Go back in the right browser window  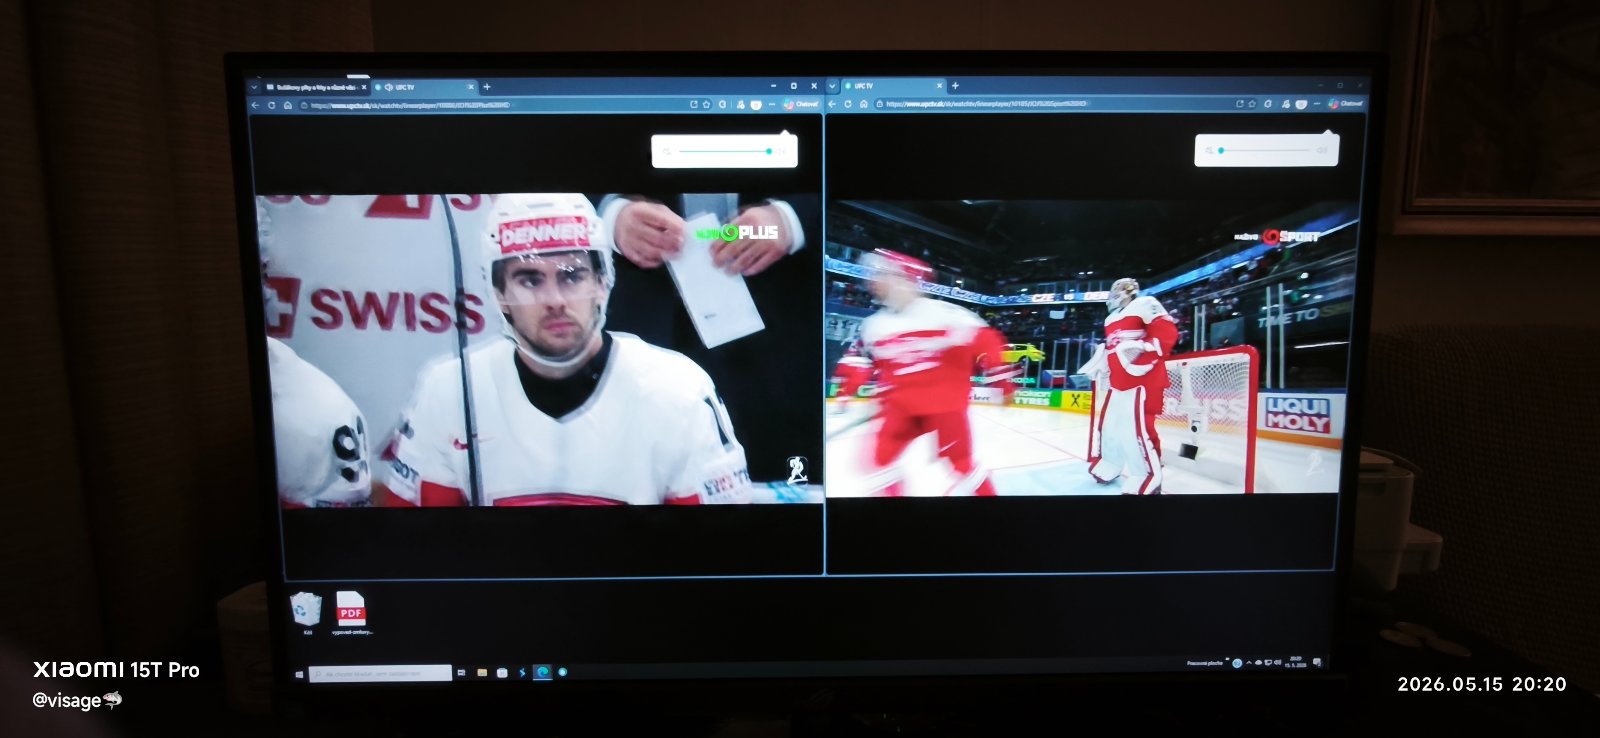click(x=832, y=104)
